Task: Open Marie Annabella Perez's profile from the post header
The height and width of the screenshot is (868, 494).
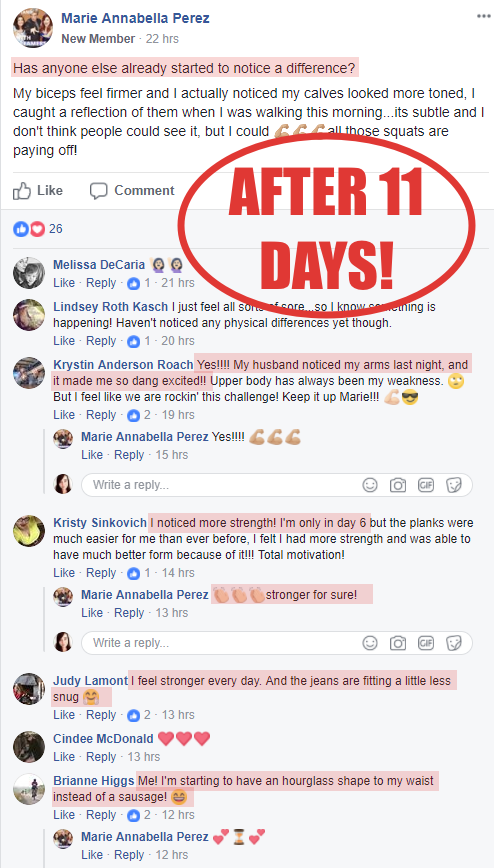Action: click(135, 18)
